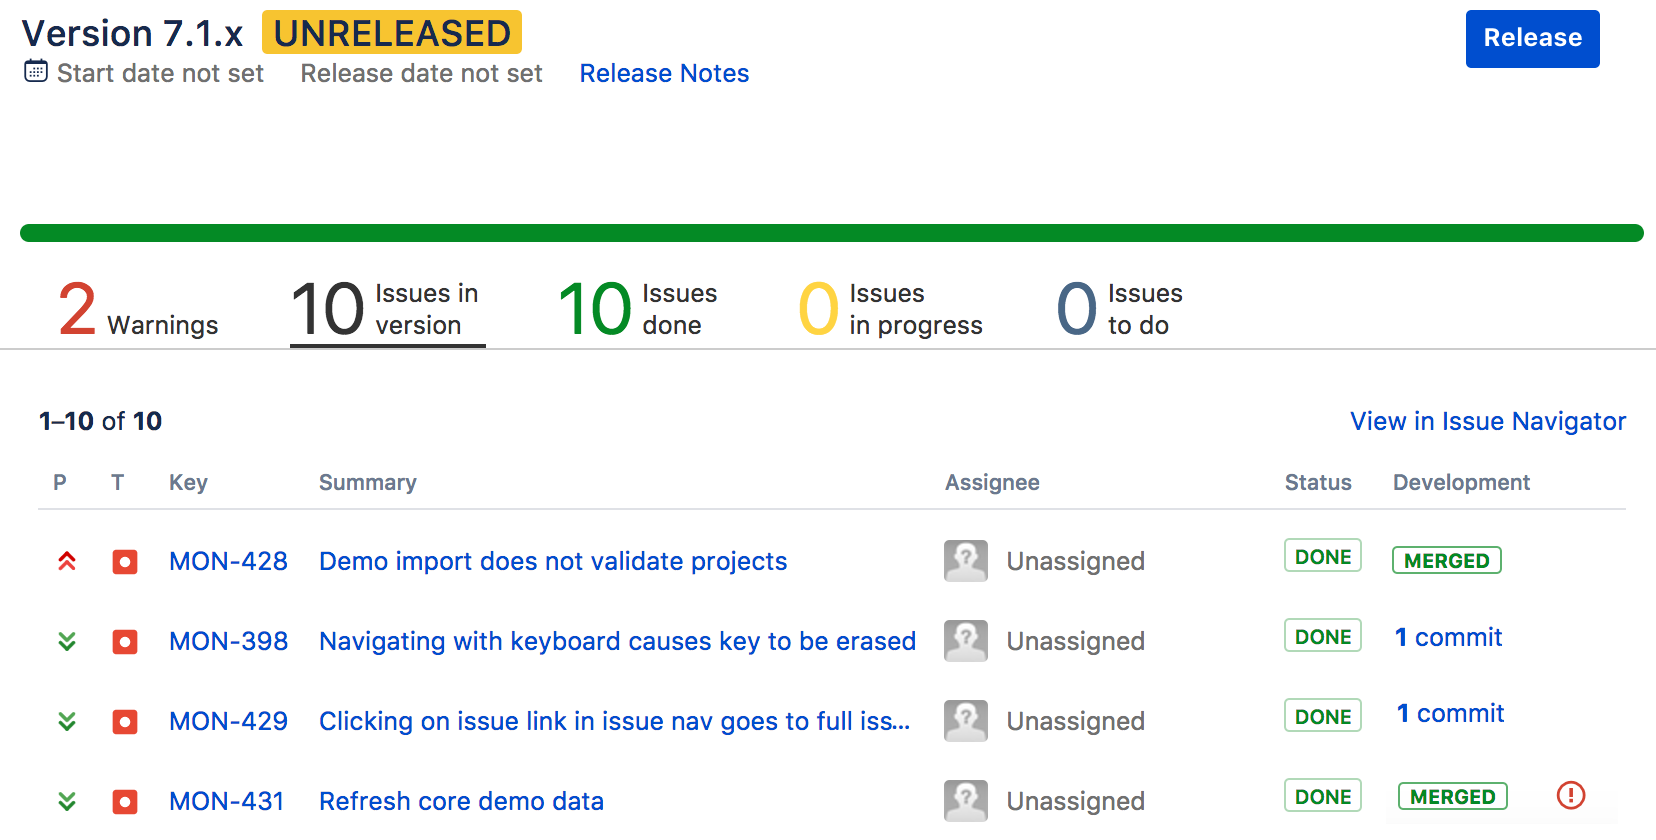Click the bug type icon for MON-398
The width and height of the screenshot is (1656, 840).
coord(125,642)
